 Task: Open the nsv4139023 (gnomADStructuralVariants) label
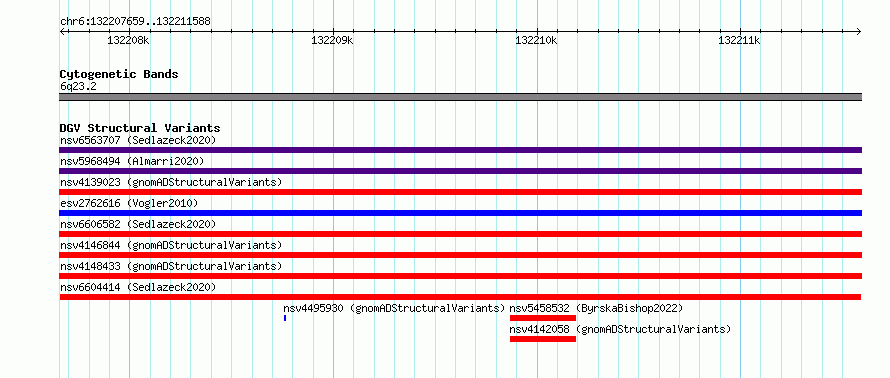tap(171, 182)
